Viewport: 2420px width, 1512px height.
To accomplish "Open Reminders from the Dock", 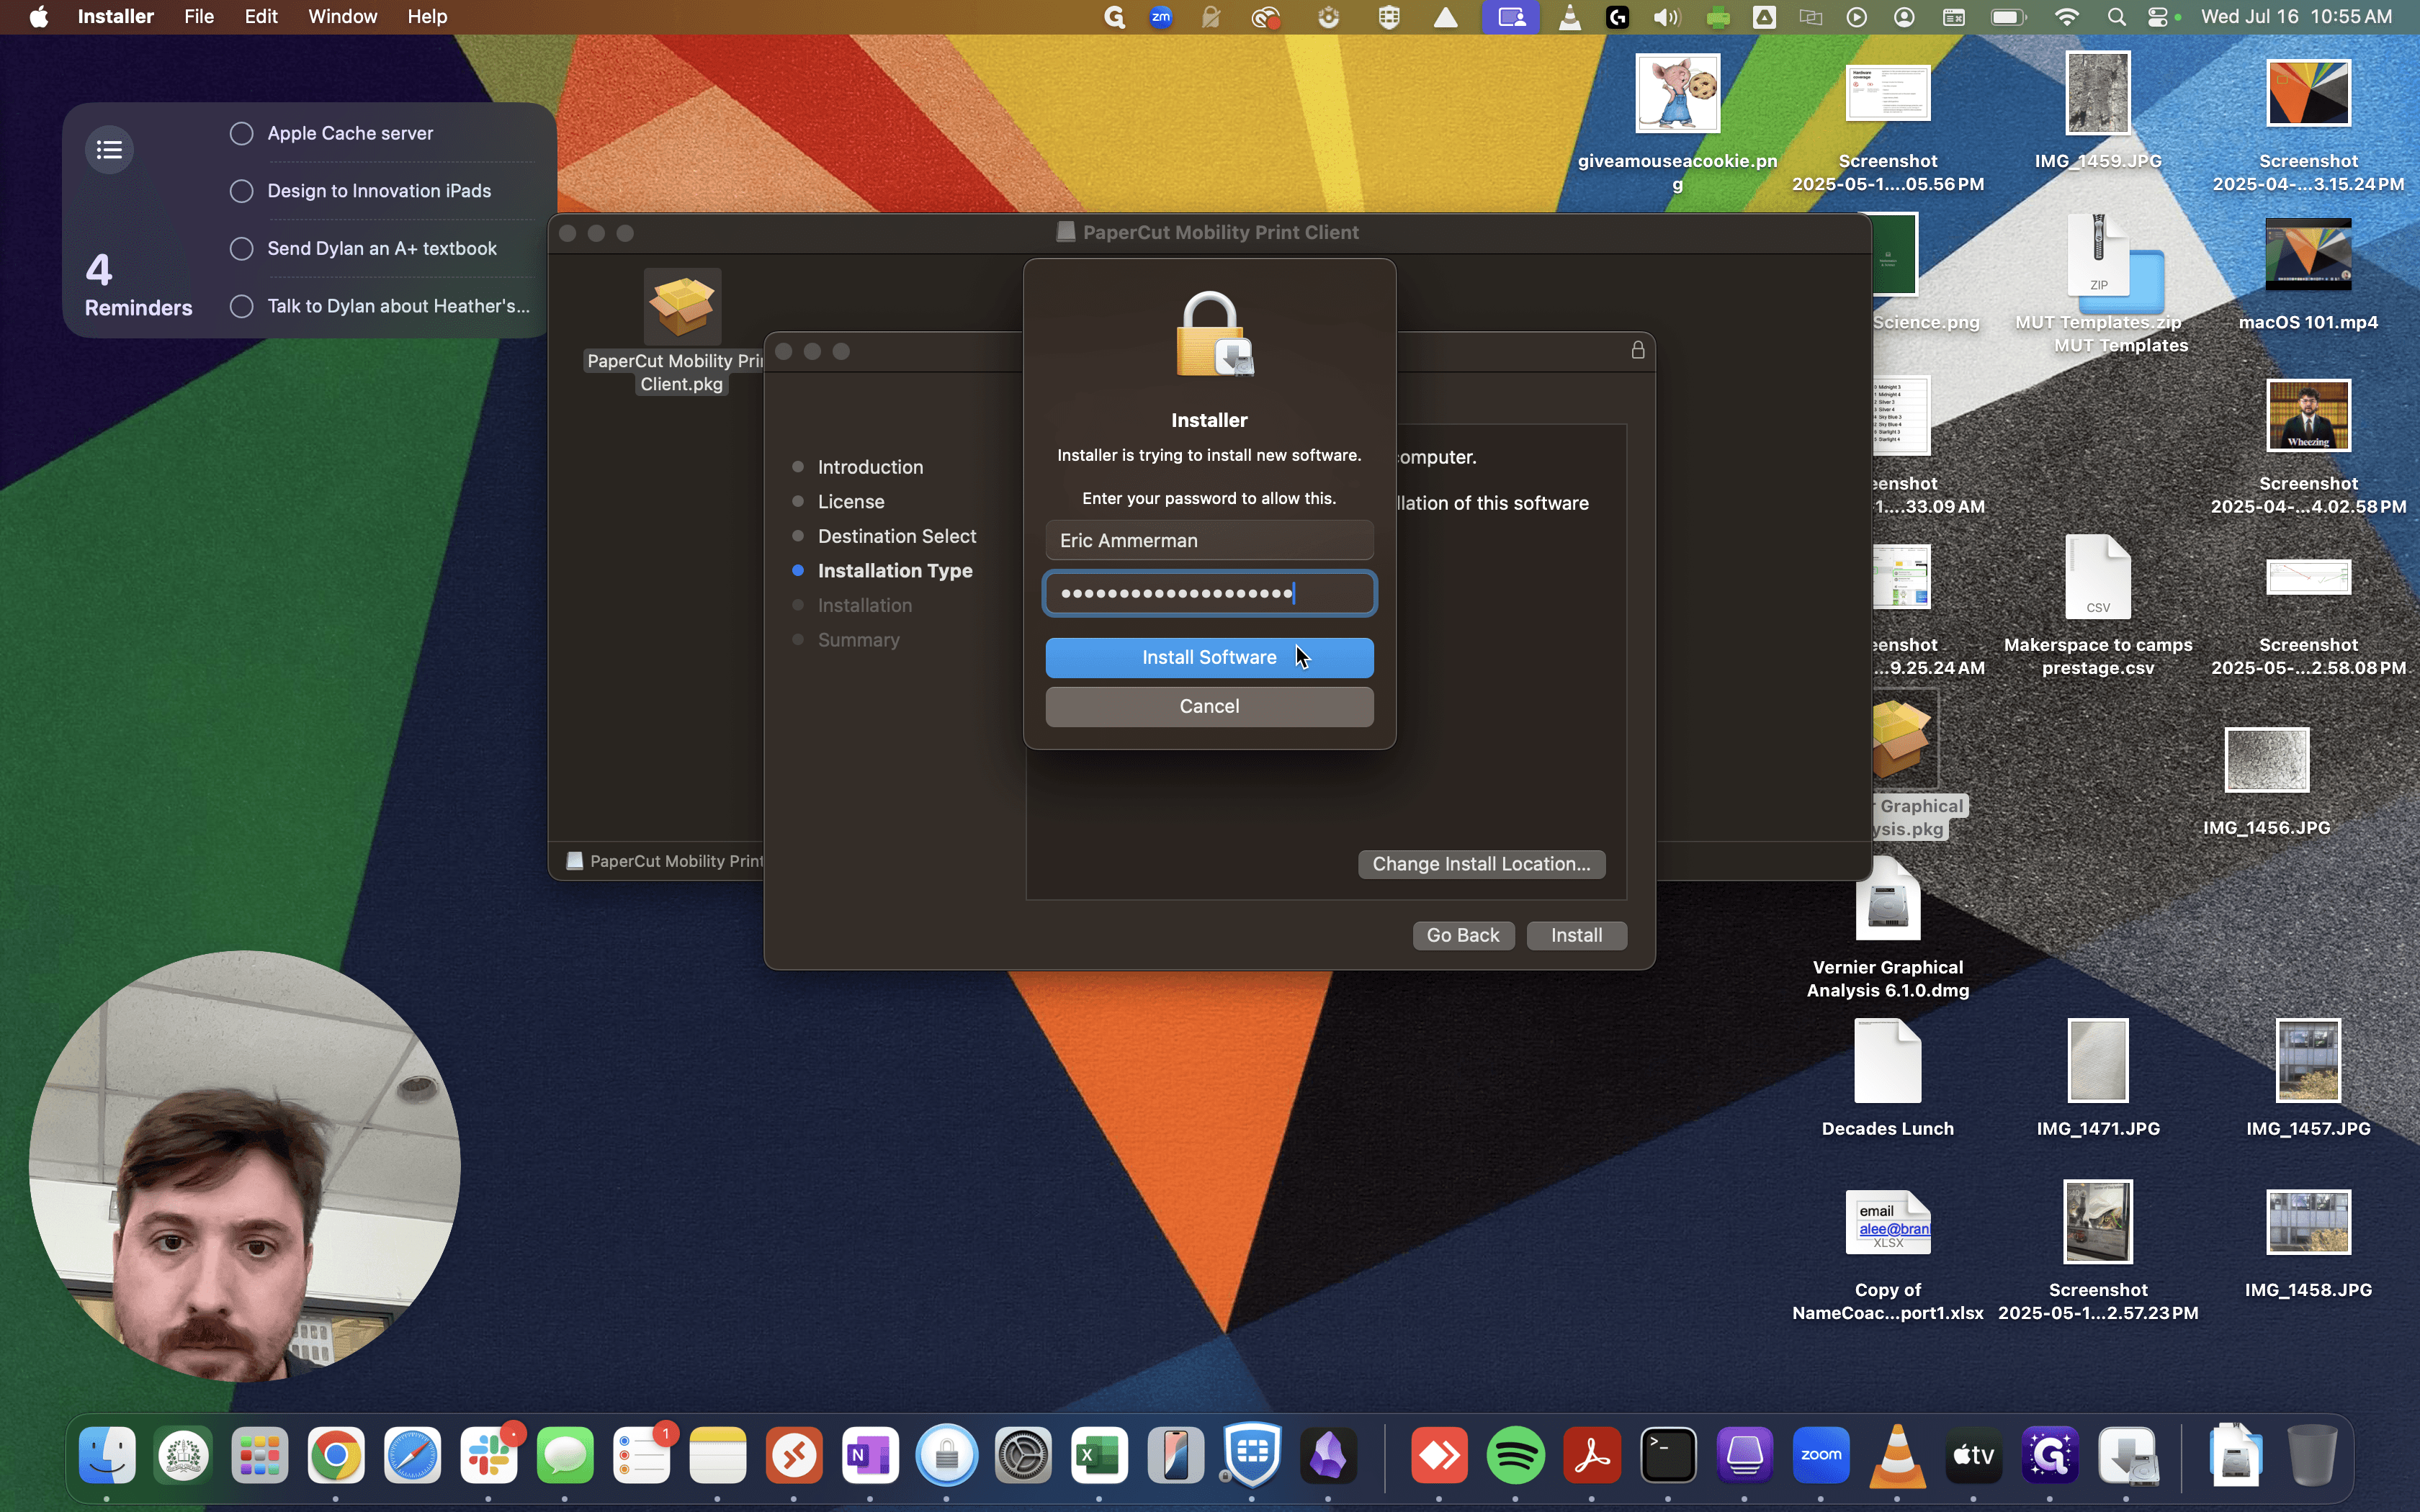I will coord(642,1455).
